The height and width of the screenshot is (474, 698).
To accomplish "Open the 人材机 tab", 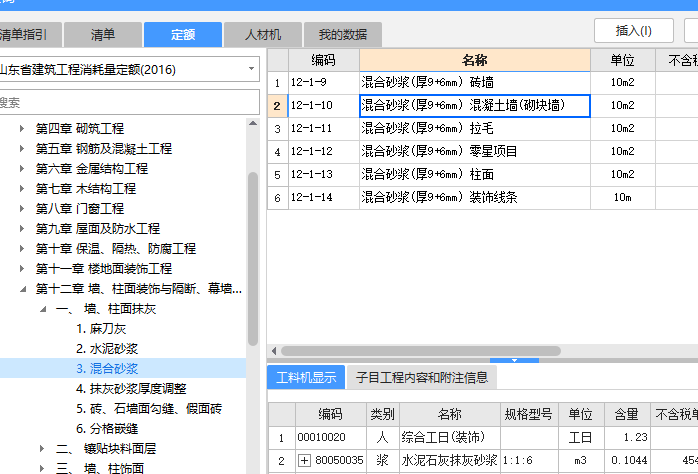I will pyautogui.click(x=263, y=35).
